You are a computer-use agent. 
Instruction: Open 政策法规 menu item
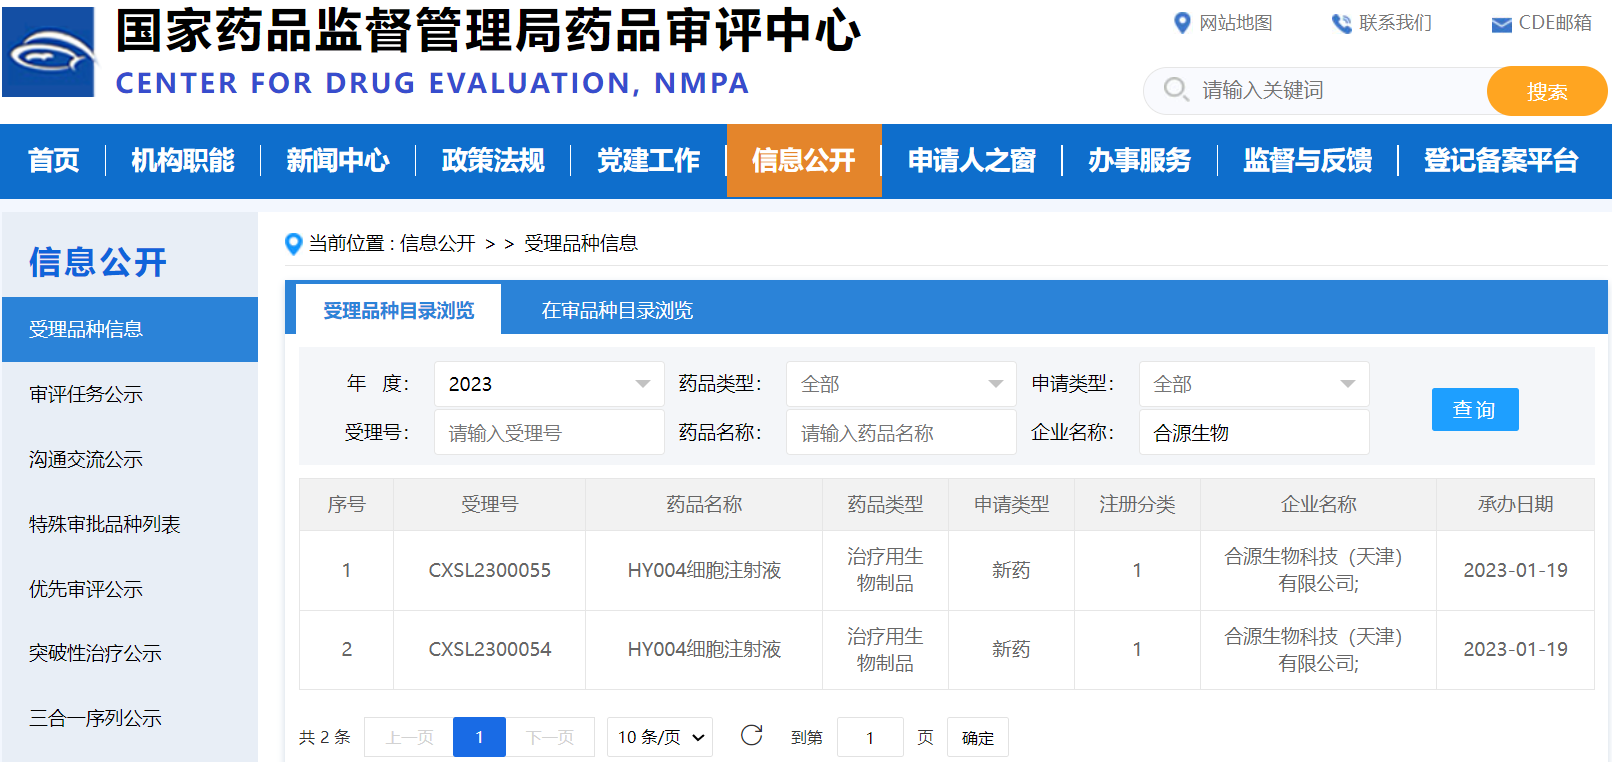pos(493,160)
